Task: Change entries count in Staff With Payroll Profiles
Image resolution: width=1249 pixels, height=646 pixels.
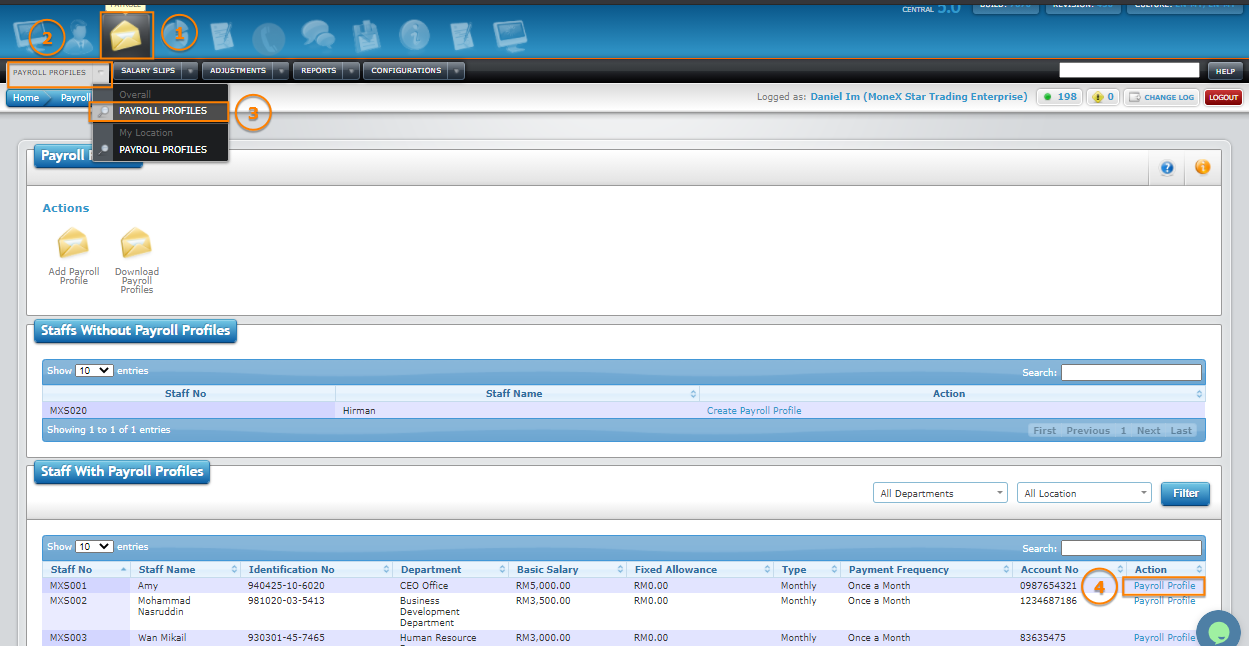Action: tap(94, 547)
